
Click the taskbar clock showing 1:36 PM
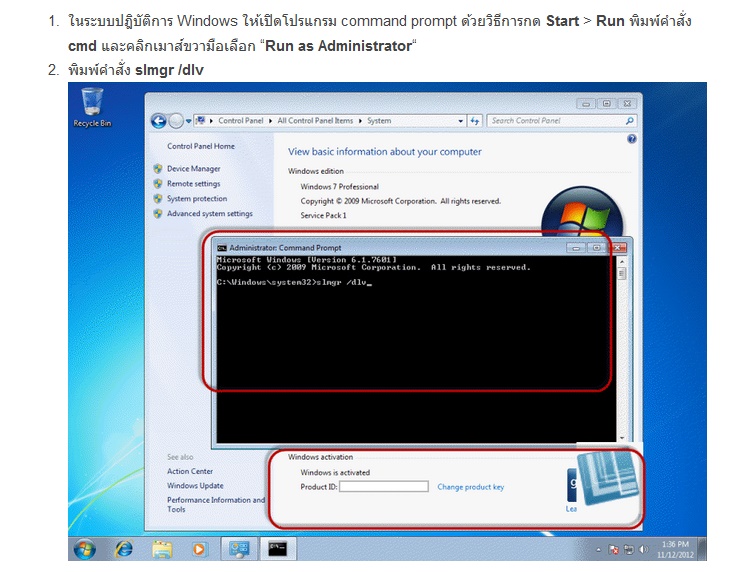tap(675, 549)
